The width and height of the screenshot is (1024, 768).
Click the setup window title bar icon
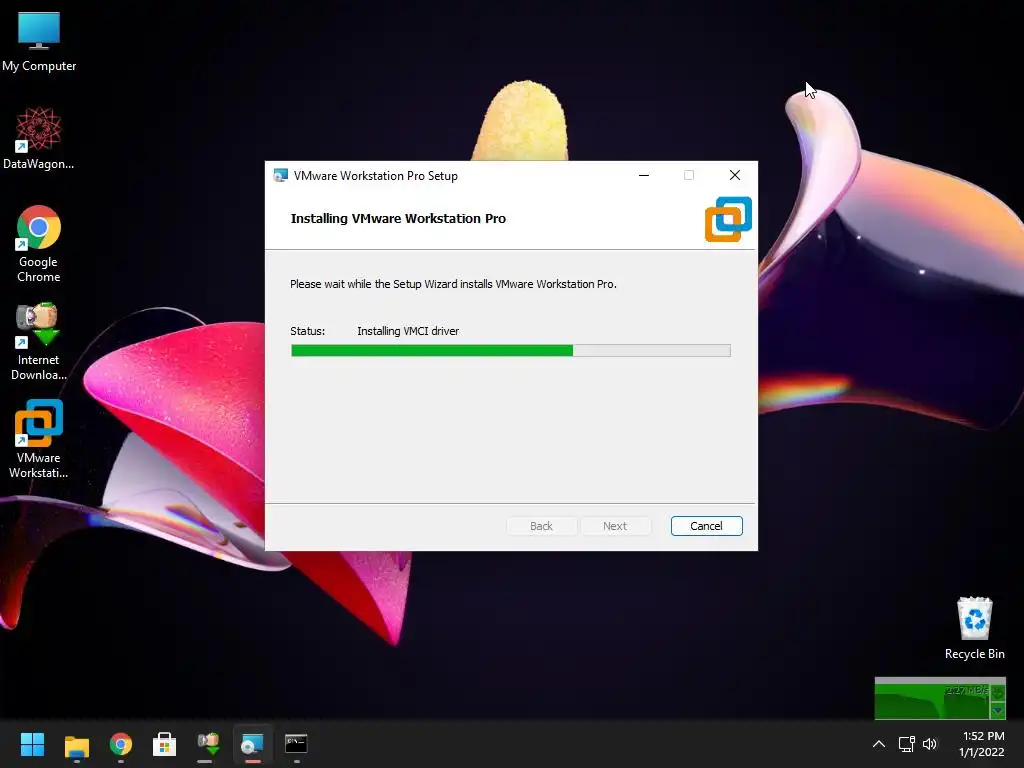click(280, 176)
